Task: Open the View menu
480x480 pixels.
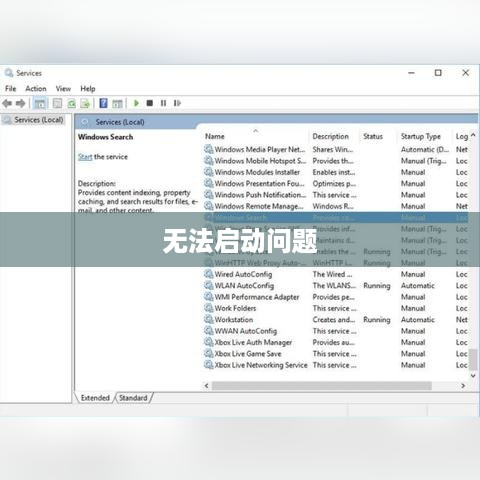Action: (63, 88)
